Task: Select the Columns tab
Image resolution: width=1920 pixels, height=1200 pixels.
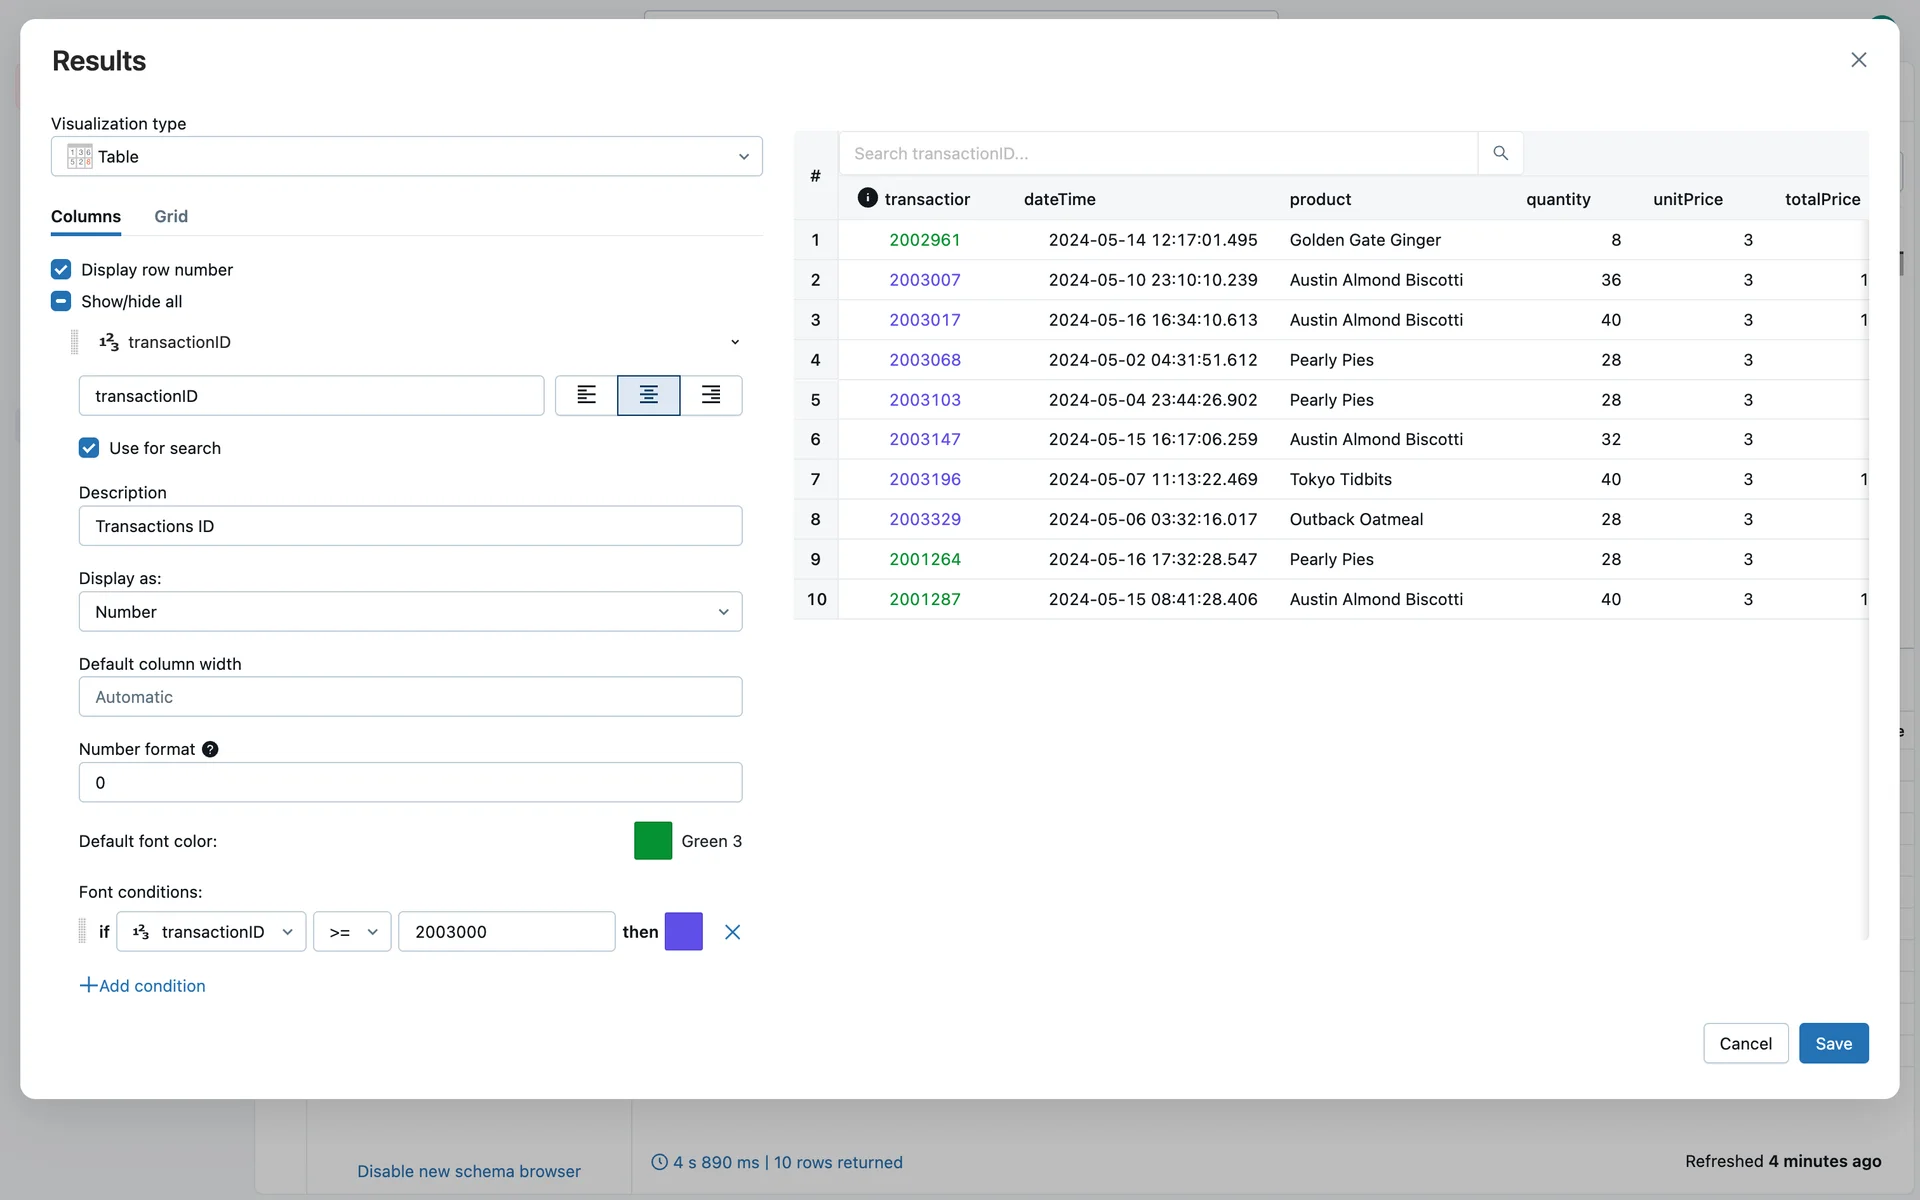Action: tap(86, 216)
